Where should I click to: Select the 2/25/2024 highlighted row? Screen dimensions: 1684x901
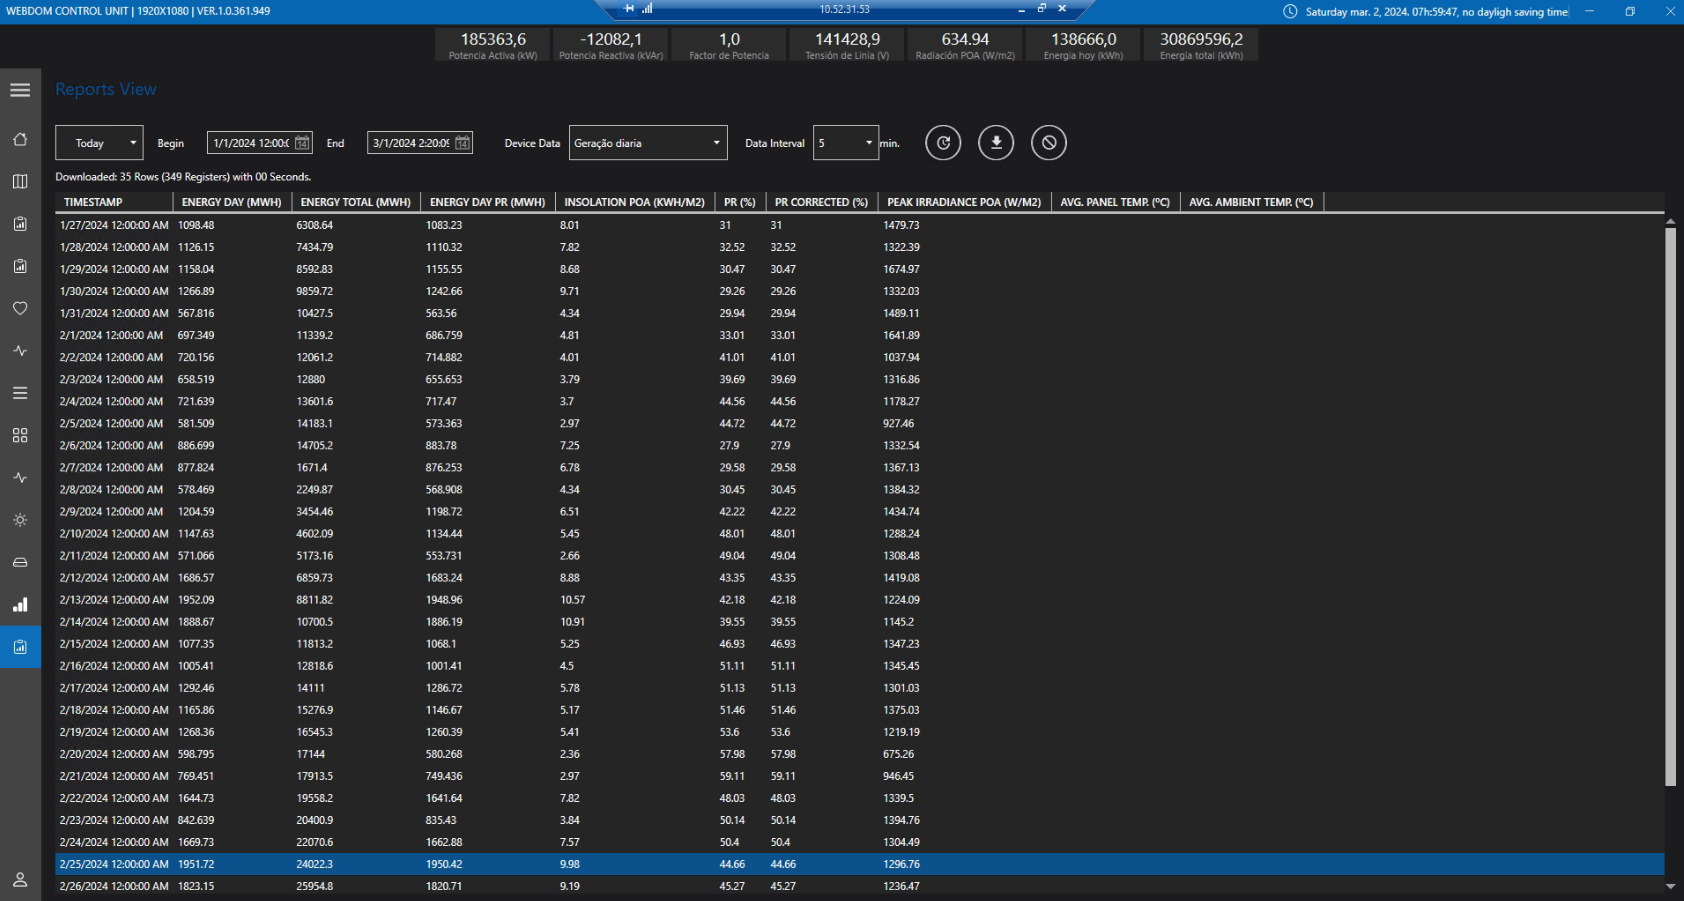click(860, 864)
